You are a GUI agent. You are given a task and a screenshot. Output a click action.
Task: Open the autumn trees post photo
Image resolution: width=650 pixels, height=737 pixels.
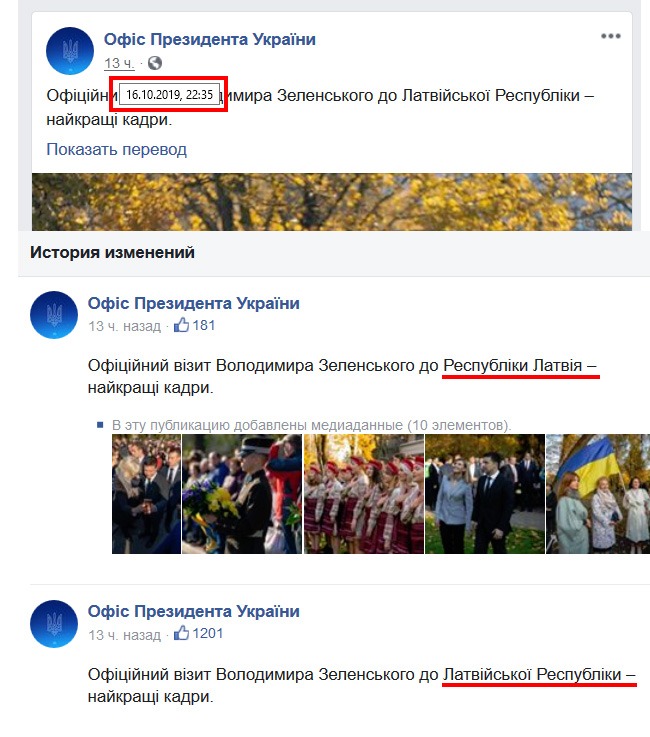[332, 202]
